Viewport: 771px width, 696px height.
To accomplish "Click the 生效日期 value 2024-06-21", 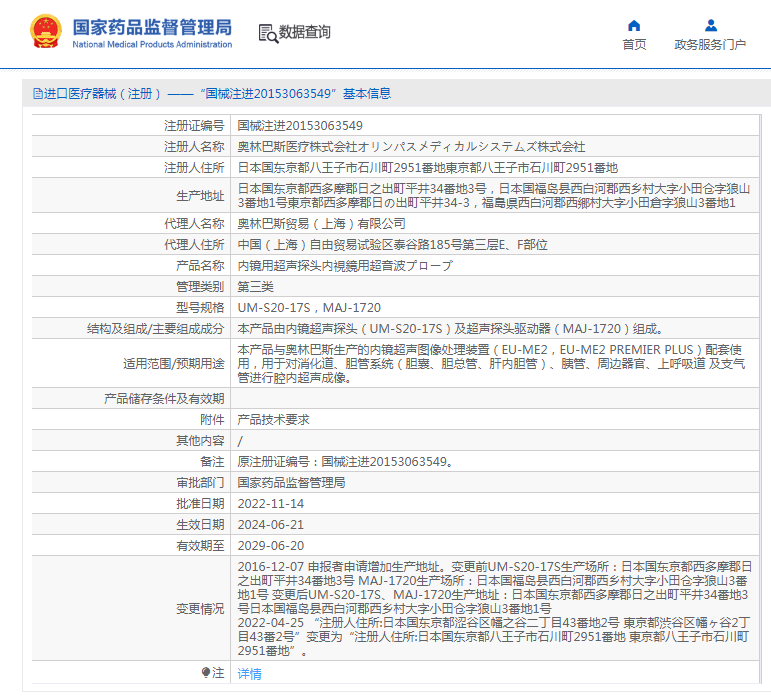I will point(270,525).
